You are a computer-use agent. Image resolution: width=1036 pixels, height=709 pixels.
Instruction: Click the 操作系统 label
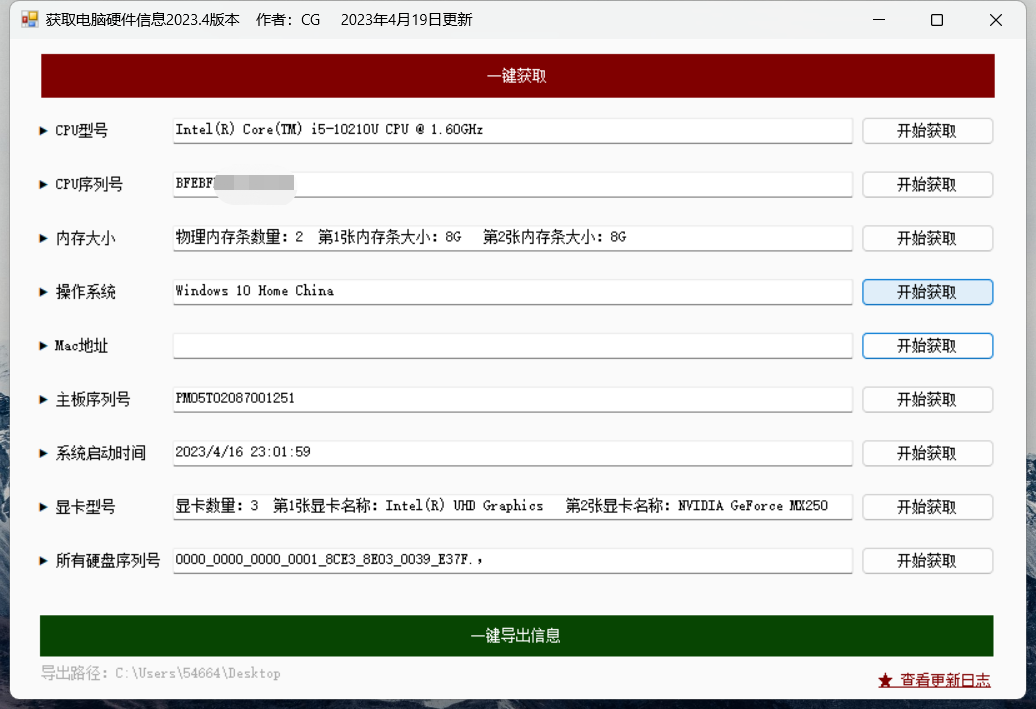(x=86, y=292)
